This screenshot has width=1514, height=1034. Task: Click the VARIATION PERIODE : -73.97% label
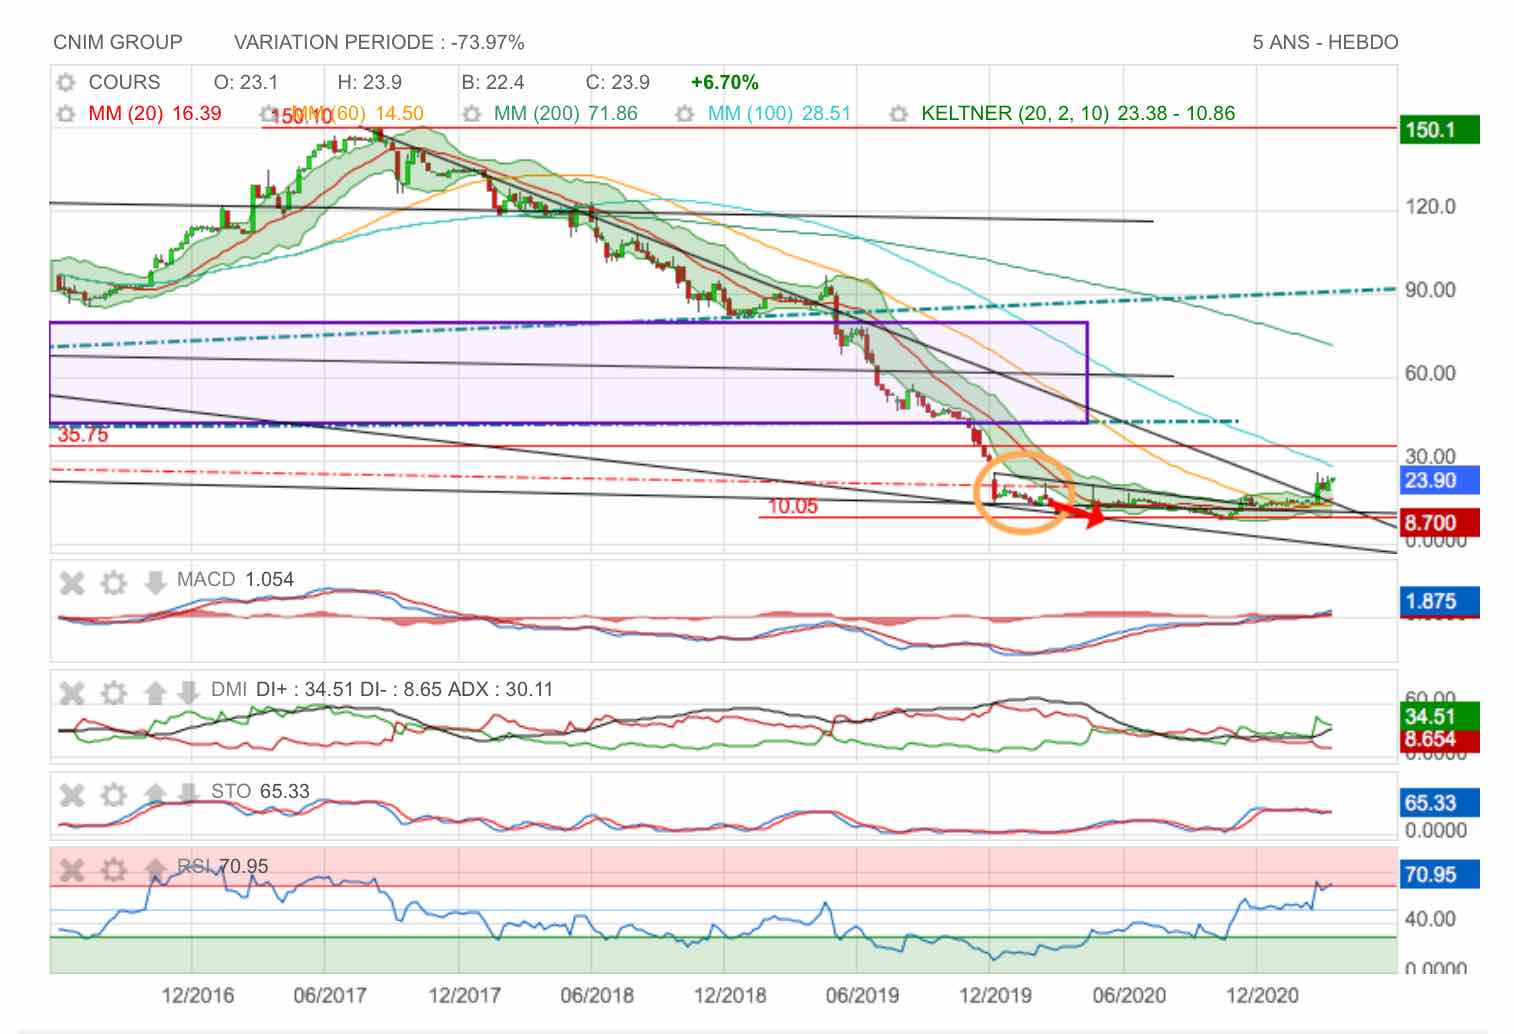379,42
